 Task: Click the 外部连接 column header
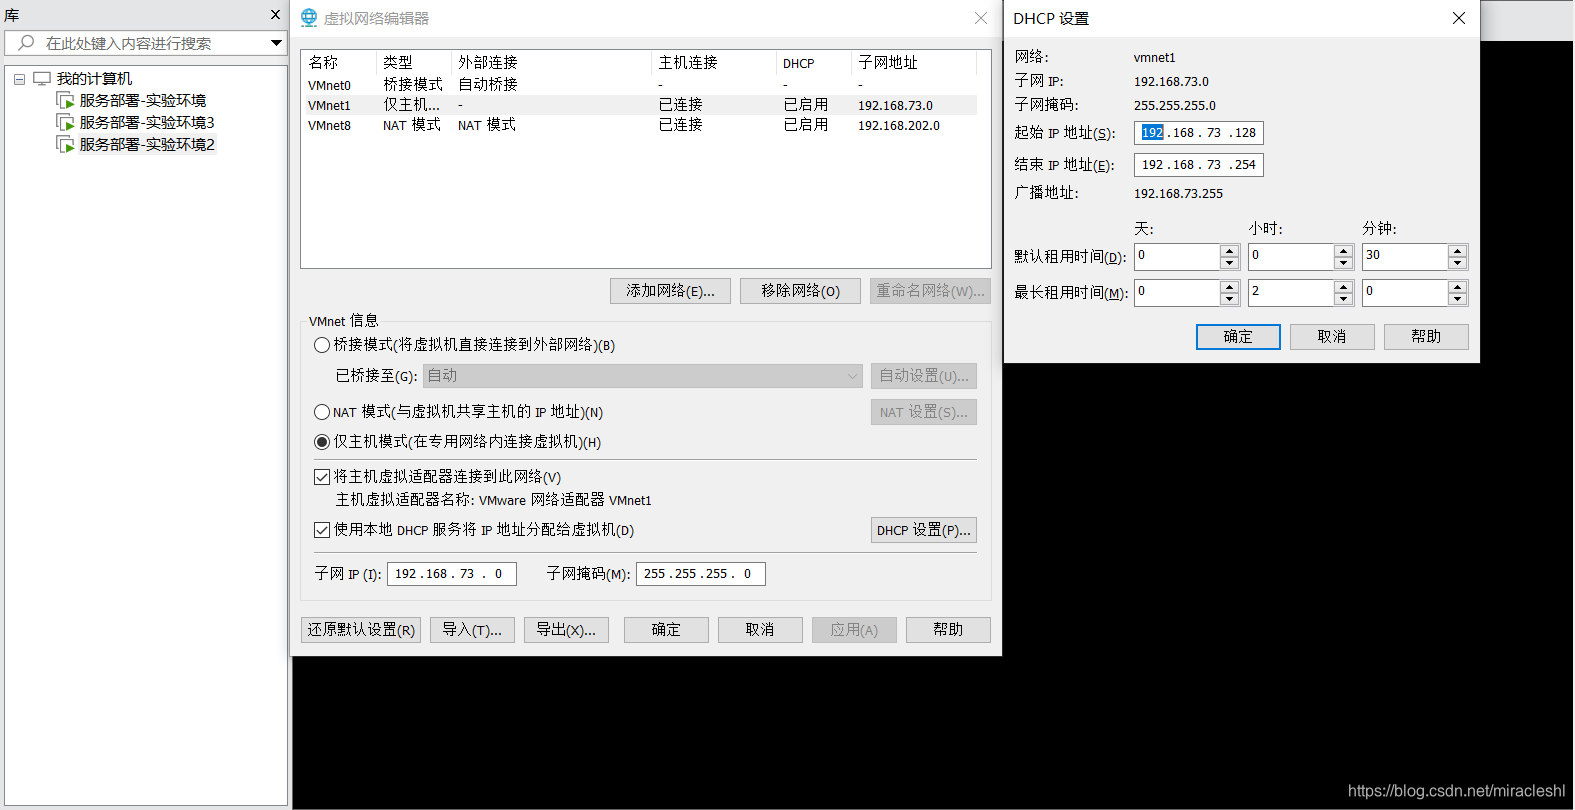(x=551, y=63)
